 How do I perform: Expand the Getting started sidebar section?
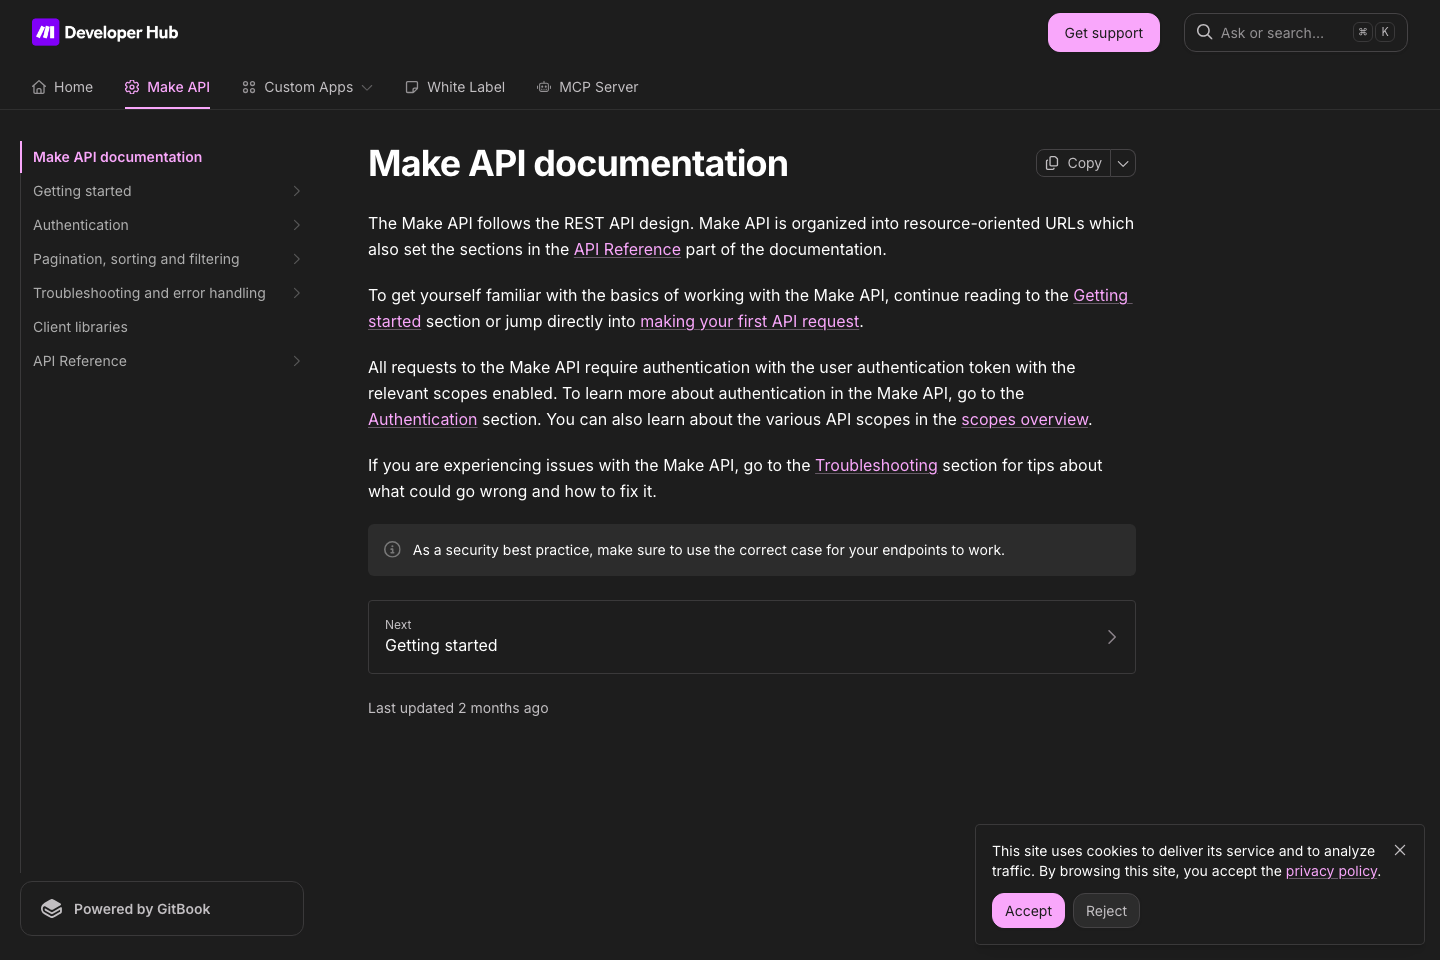click(296, 191)
